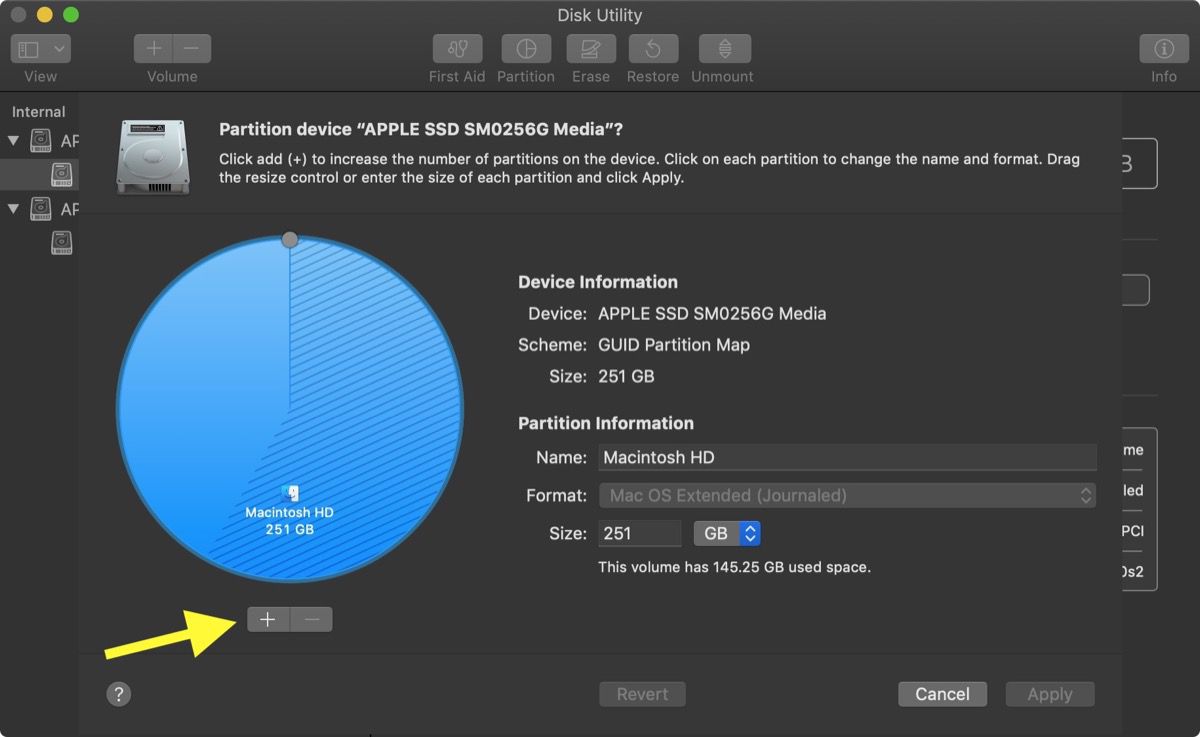This screenshot has width=1200, height=737.
Task: Click the Add Volume plus icon
Action: [x=154, y=48]
